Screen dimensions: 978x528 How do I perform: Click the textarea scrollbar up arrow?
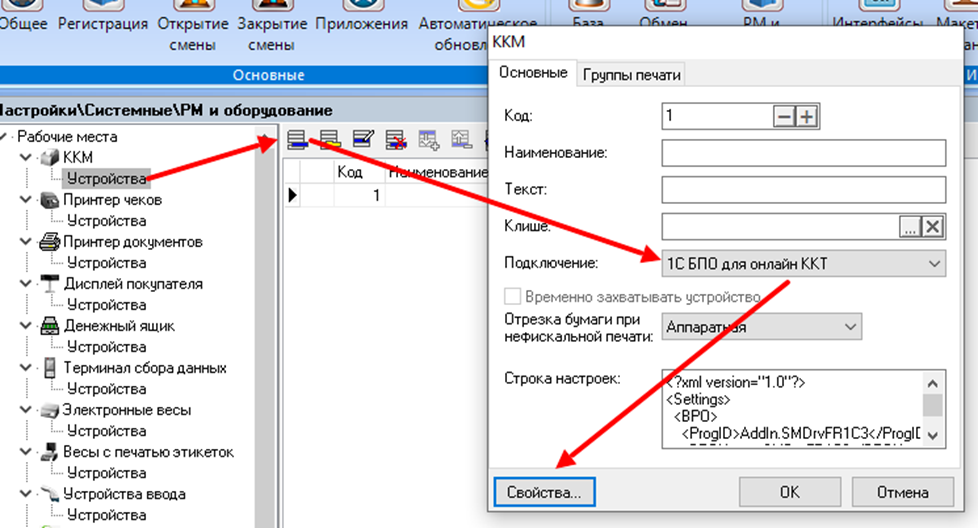[x=932, y=383]
